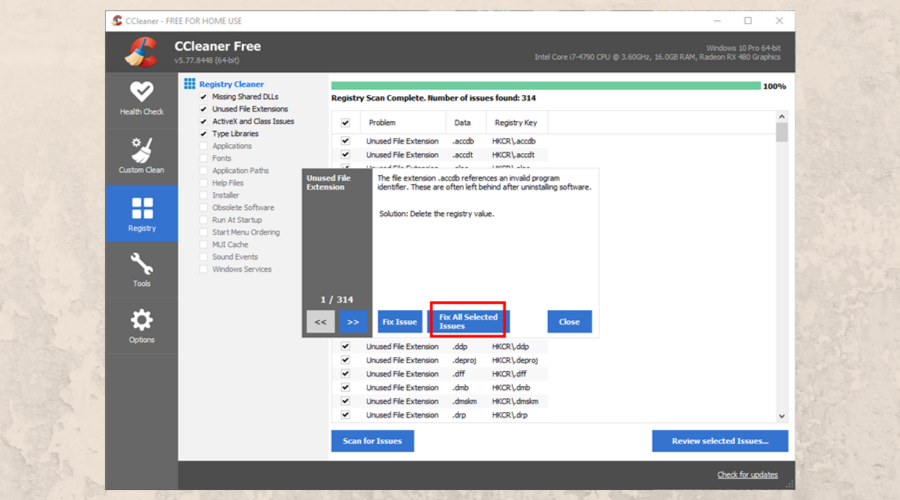Screen dimensions: 900x500
Task: Go to previous issue with << button
Action: click(320, 322)
